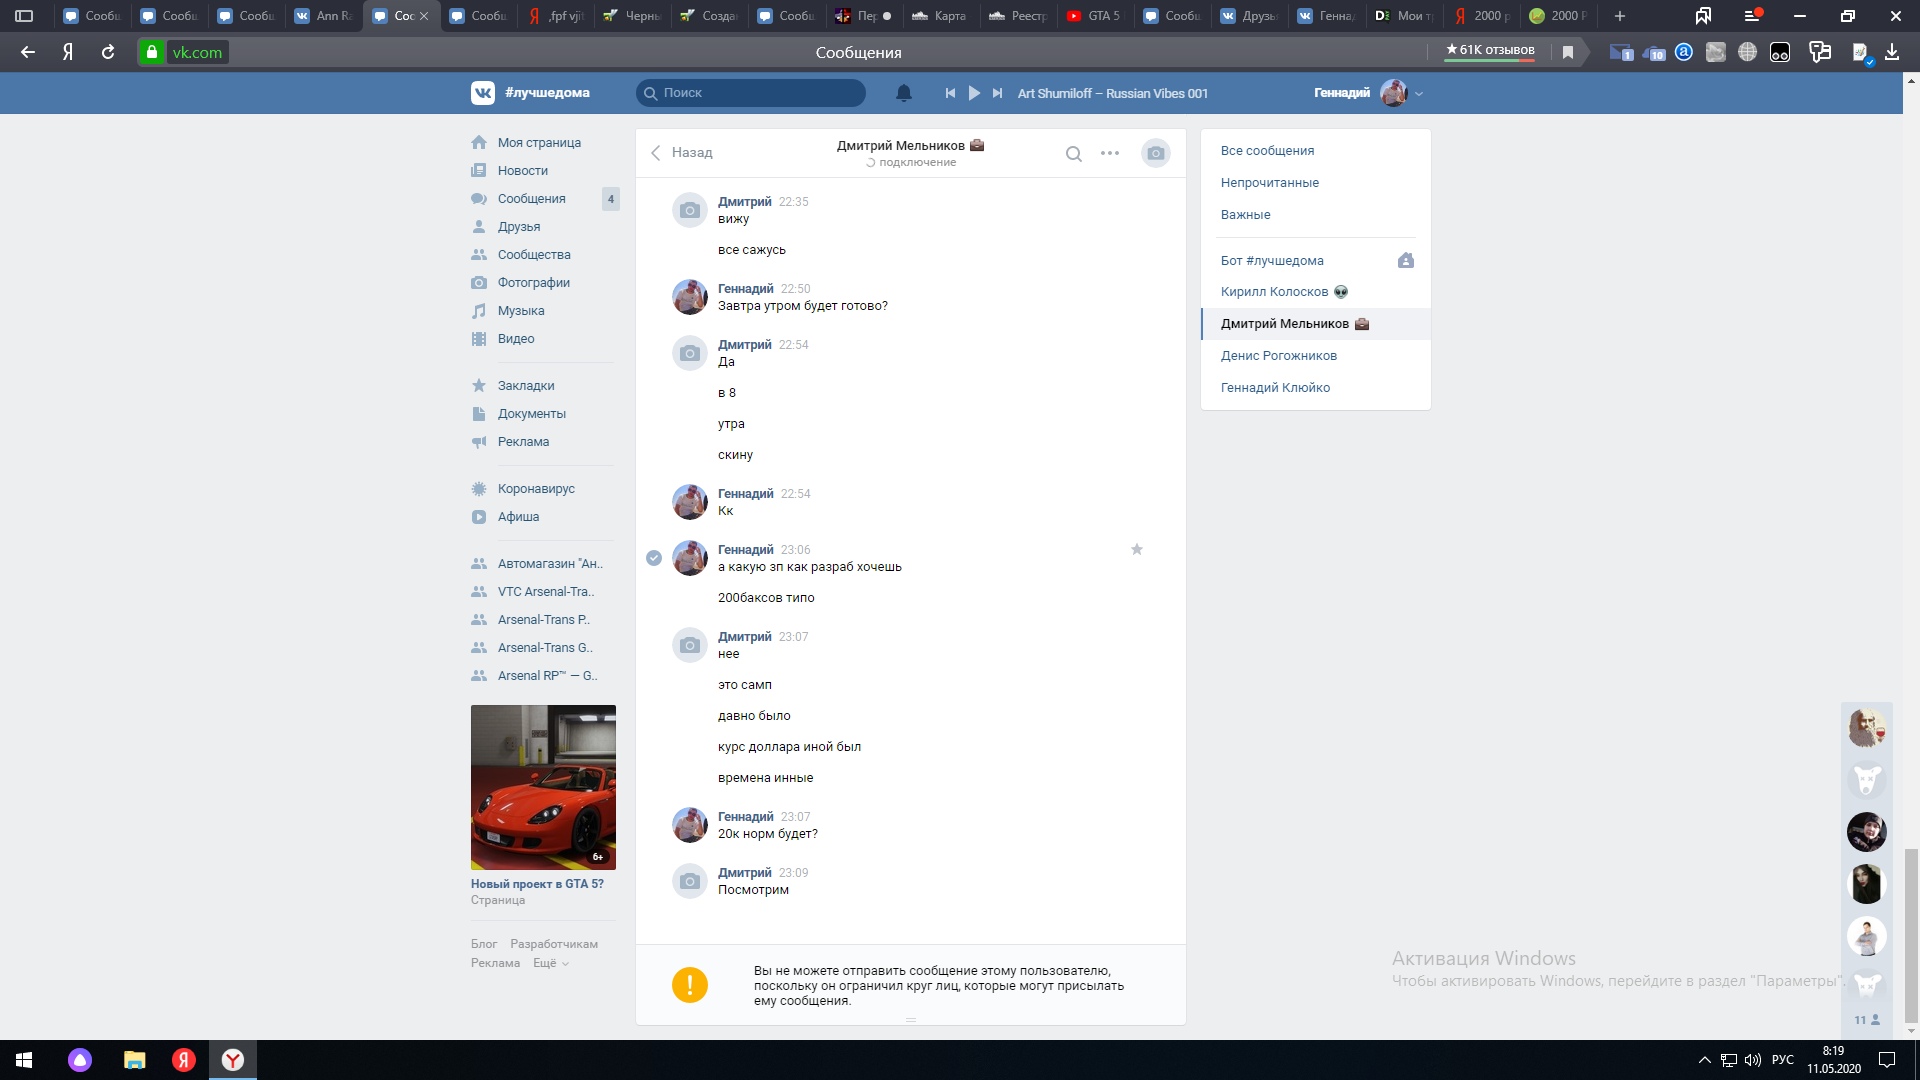The image size is (1920, 1080).
Task: Open Друзья in sidebar
Action: pos(519,227)
